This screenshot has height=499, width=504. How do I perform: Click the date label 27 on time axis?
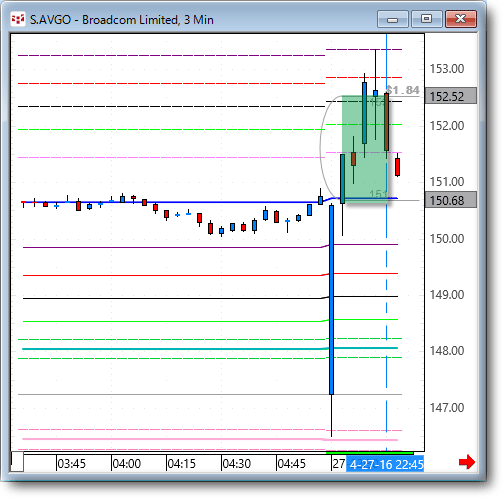[x=339, y=464]
